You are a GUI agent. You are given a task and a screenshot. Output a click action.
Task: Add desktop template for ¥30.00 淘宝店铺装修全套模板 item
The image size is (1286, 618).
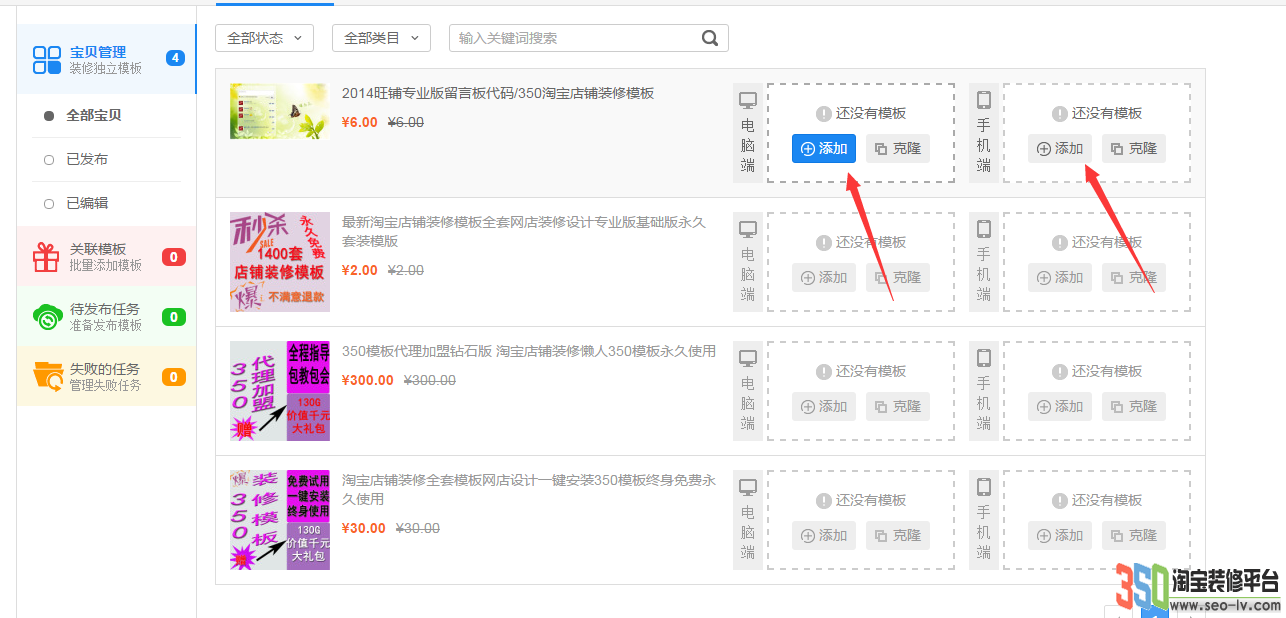[824, 535]
